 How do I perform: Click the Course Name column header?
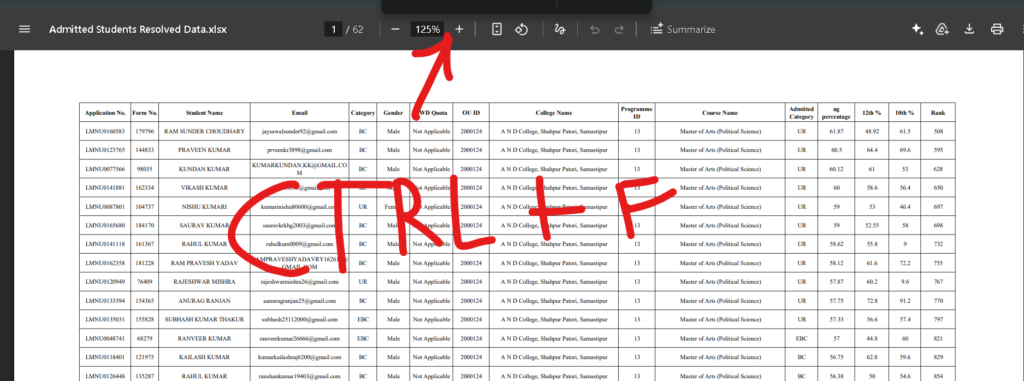click(x=720, y=112)
